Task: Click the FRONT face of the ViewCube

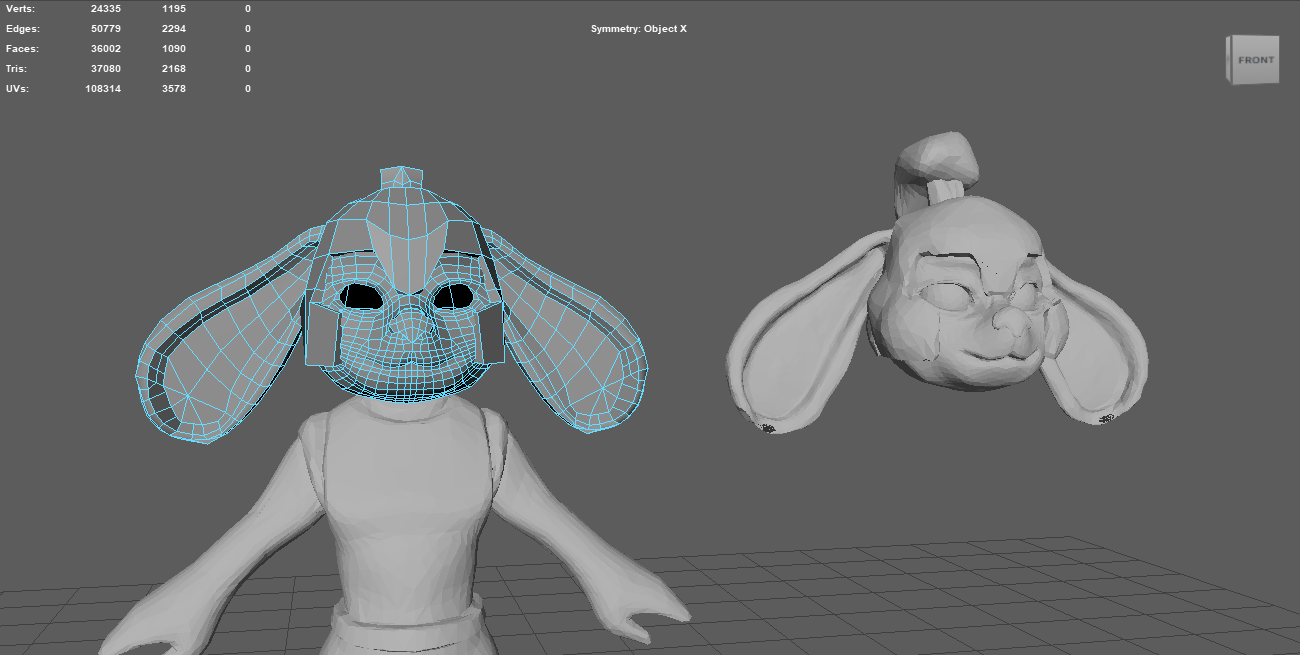Action: click(x=1256, y=60)
